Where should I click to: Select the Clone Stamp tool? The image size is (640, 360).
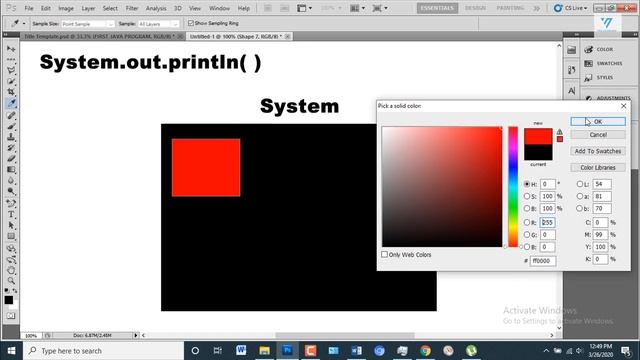click(x=11, y=137)
